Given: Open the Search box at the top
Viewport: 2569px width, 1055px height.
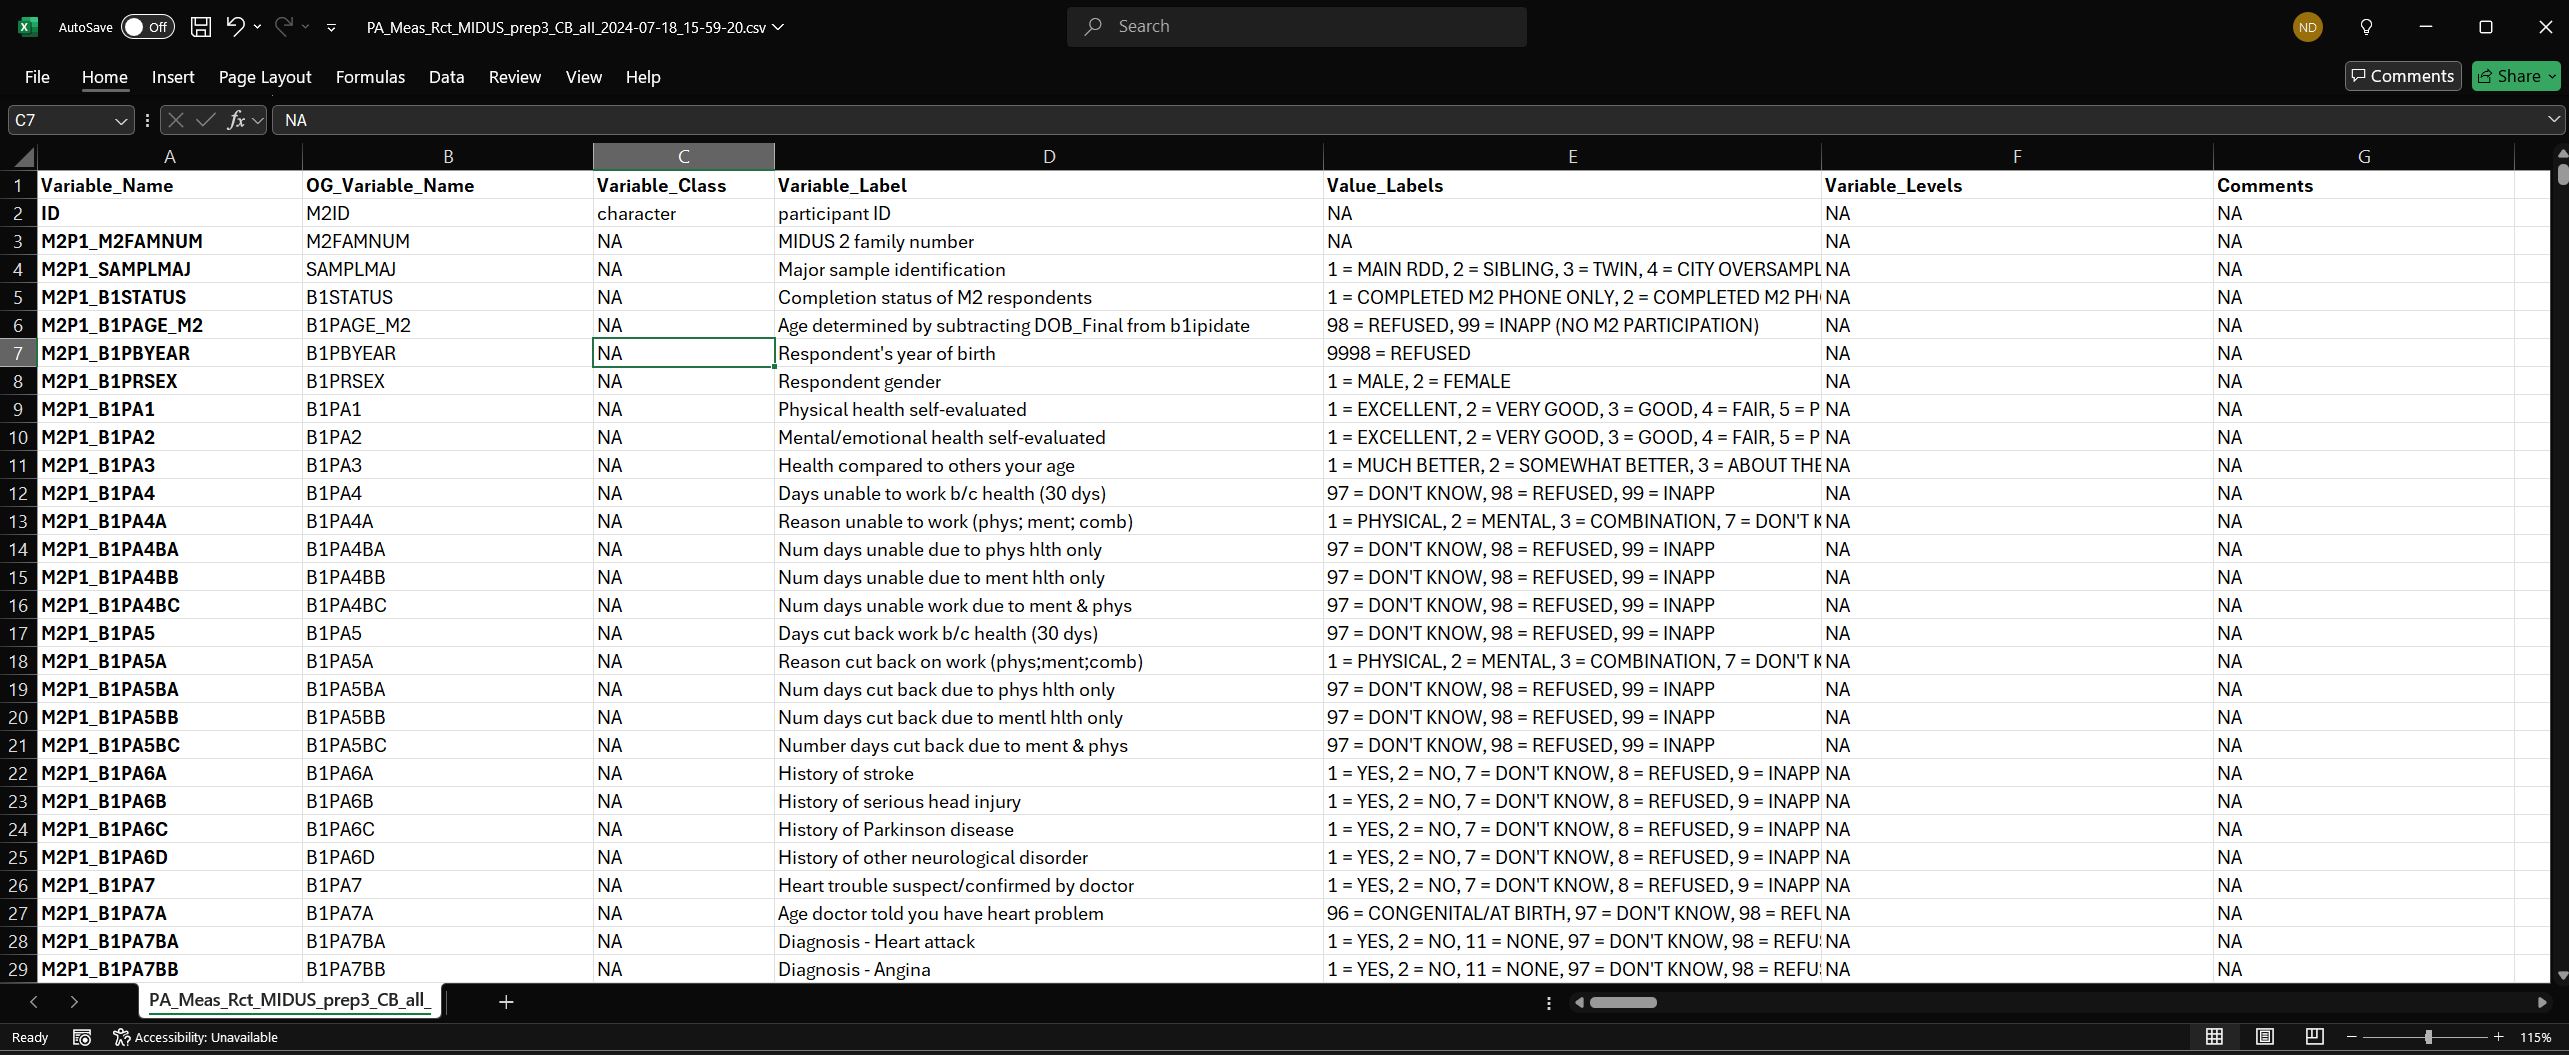Looking at the screenshot, I should click(1295, 26).
